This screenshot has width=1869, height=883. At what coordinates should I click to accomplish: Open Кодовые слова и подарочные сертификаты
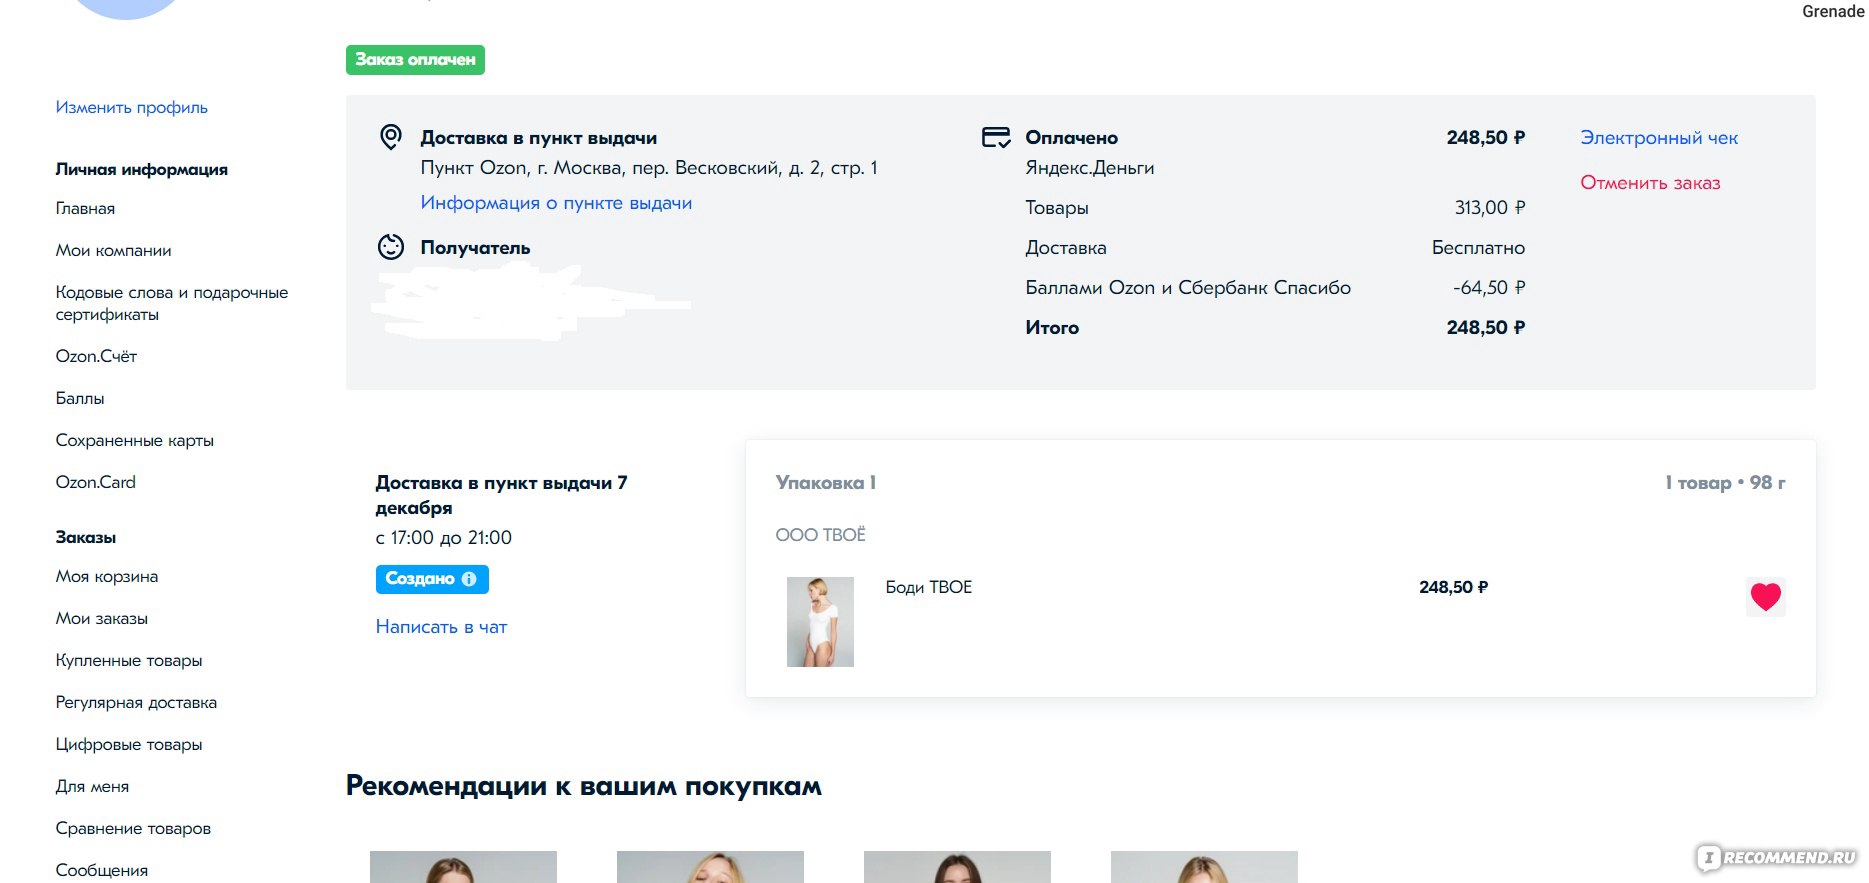coord(171,303)
